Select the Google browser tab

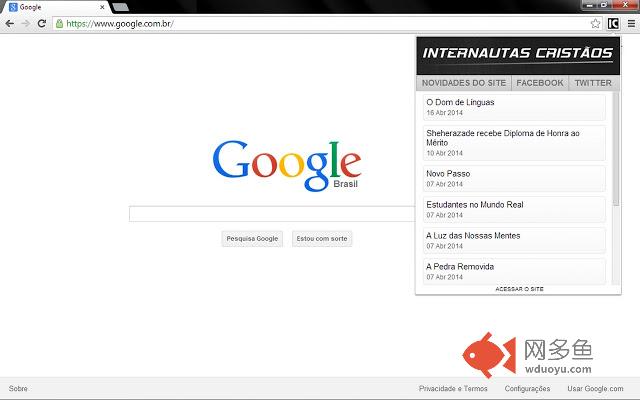(55, 7)
